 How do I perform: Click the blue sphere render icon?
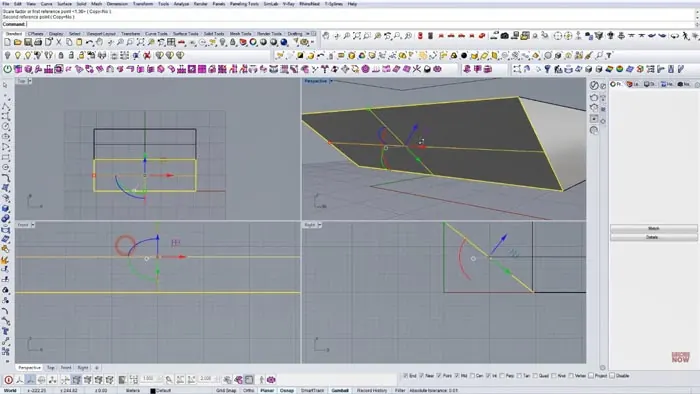click(283, 42)
